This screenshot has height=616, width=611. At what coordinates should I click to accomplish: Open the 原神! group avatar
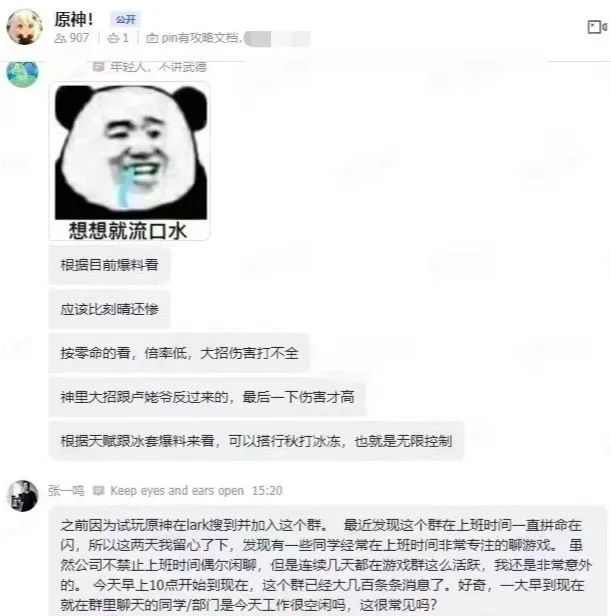coord(24,27)
